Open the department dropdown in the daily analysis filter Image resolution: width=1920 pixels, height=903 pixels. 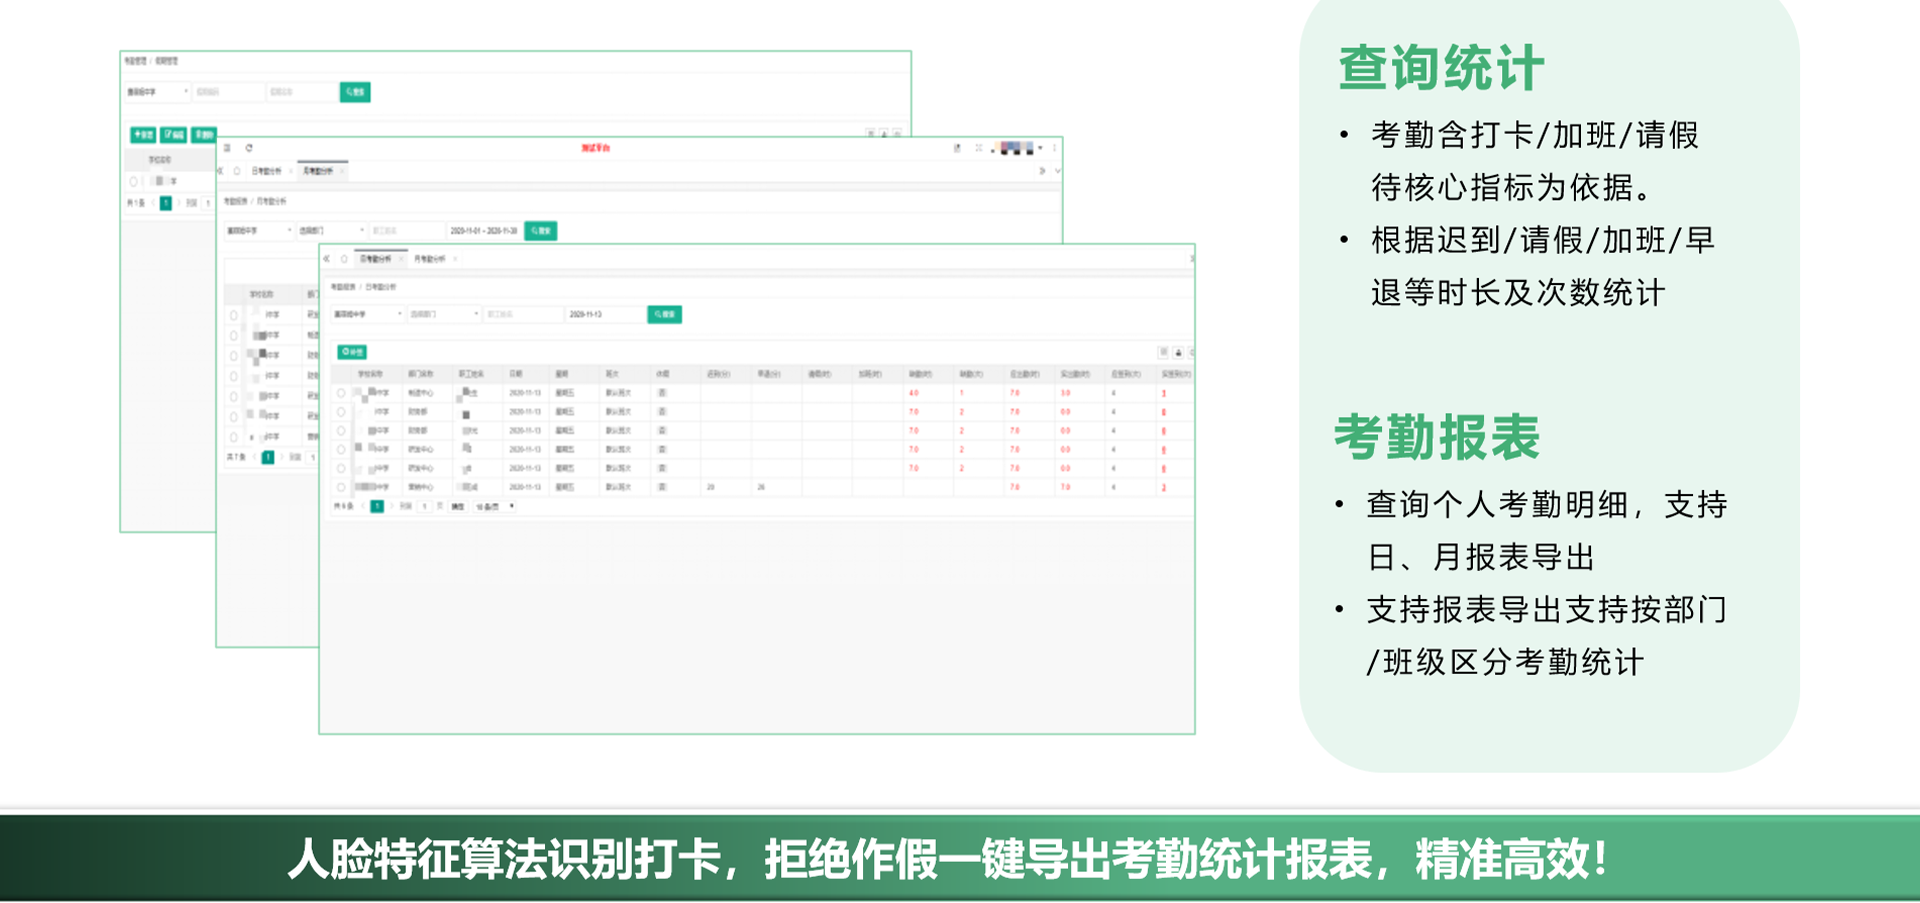444,314
